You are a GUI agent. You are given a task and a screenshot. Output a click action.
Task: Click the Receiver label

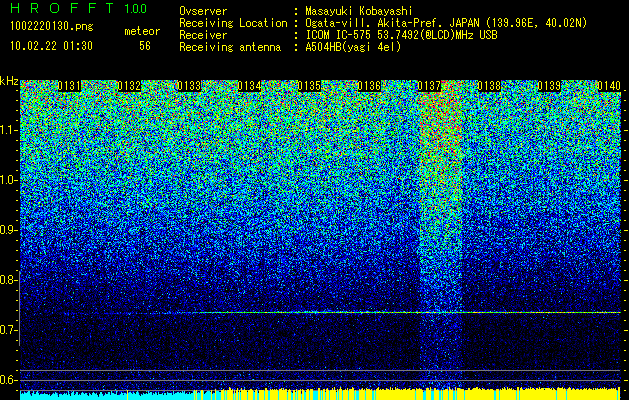(203, 35)
